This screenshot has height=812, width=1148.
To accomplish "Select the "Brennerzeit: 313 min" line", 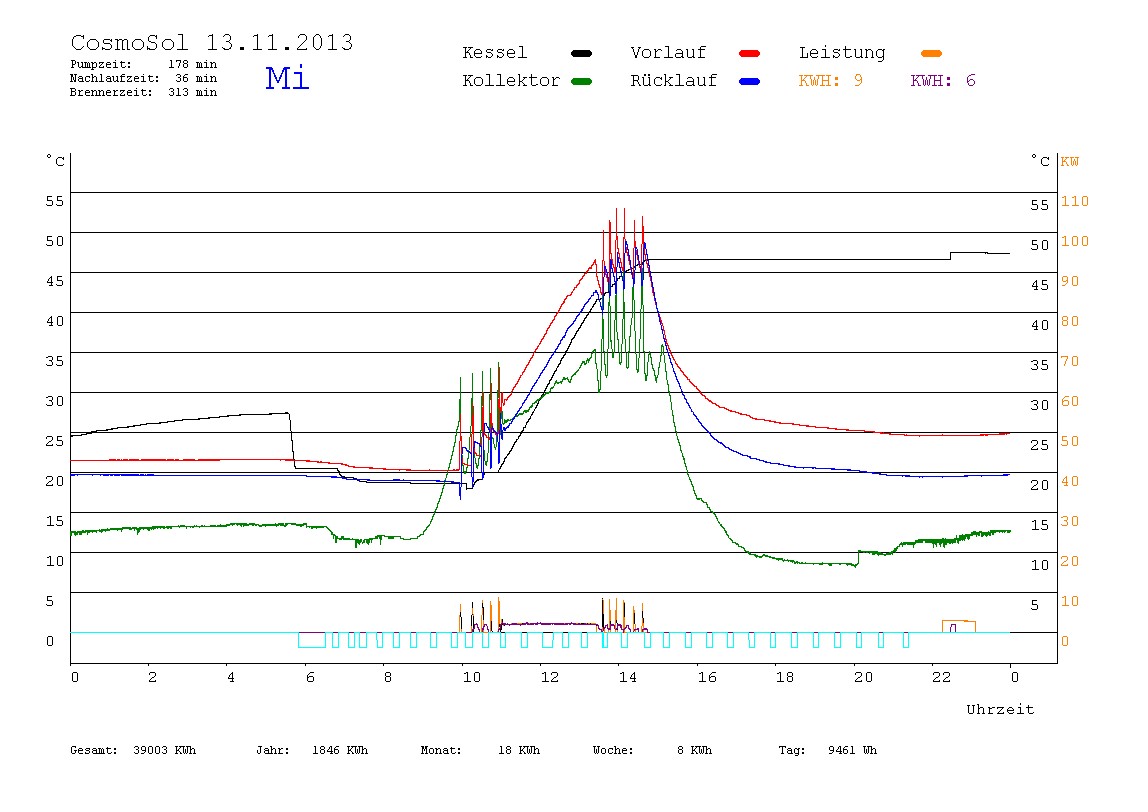I will point(144,92).
